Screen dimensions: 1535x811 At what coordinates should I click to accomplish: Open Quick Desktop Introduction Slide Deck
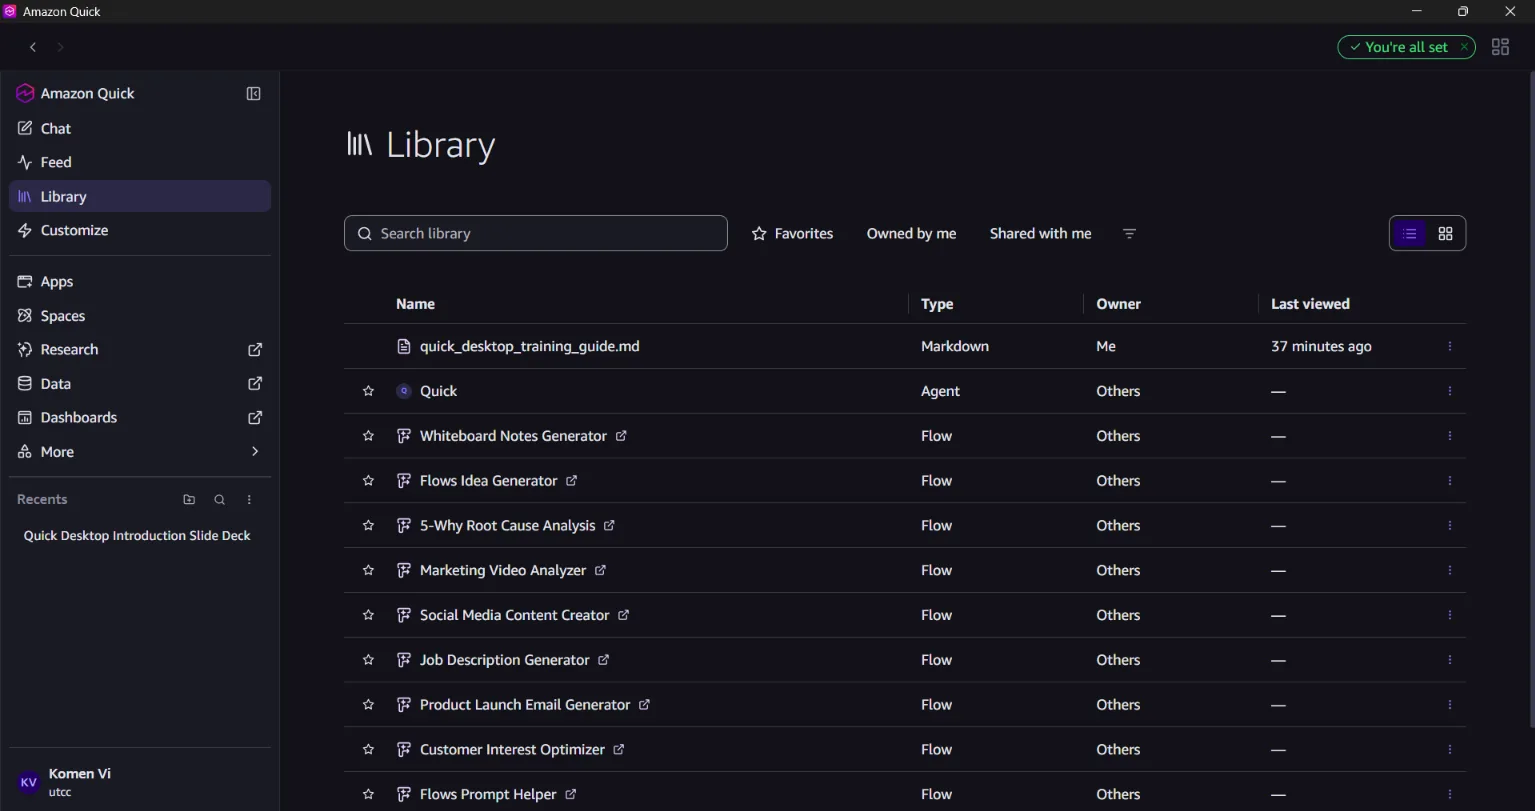click(x=137, y=536)
